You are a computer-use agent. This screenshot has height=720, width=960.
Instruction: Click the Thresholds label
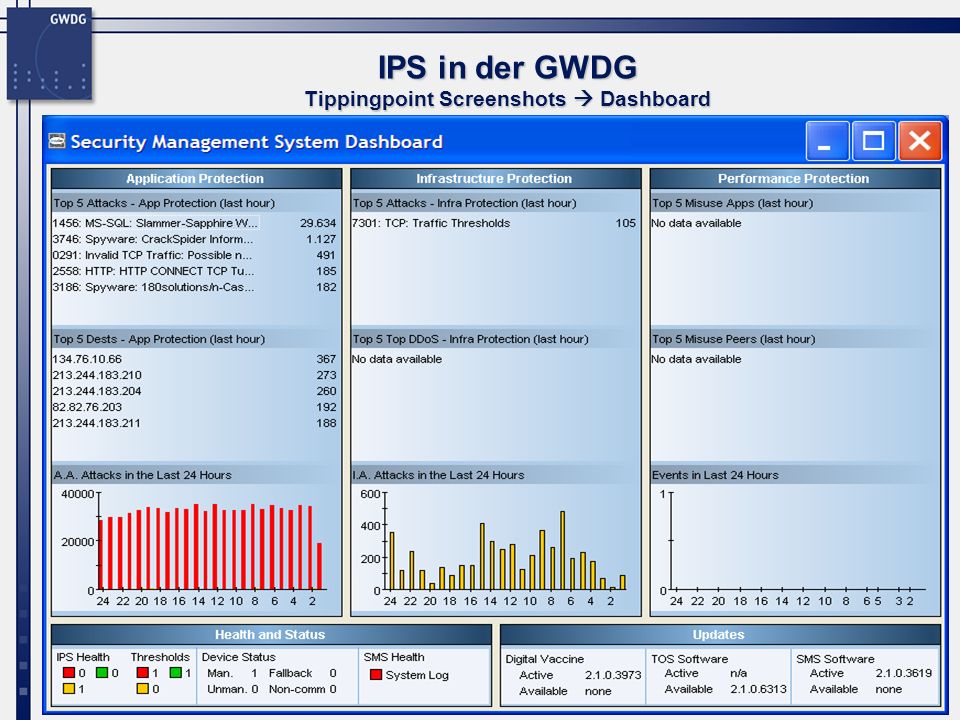[160, 656]
